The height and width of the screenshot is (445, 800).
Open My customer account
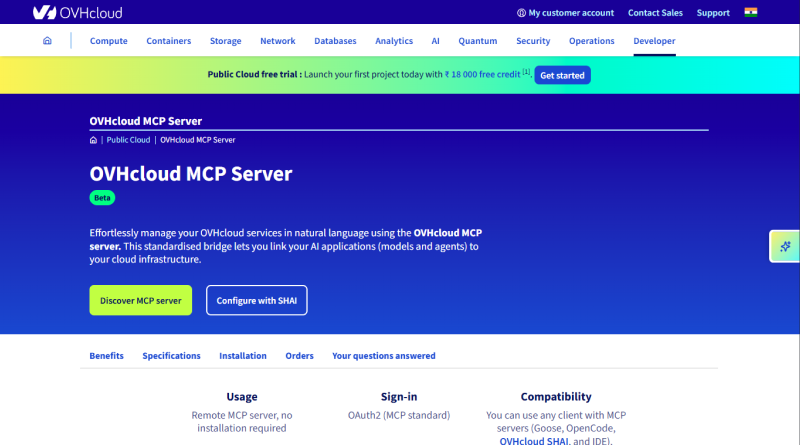(x=565, y=13)
